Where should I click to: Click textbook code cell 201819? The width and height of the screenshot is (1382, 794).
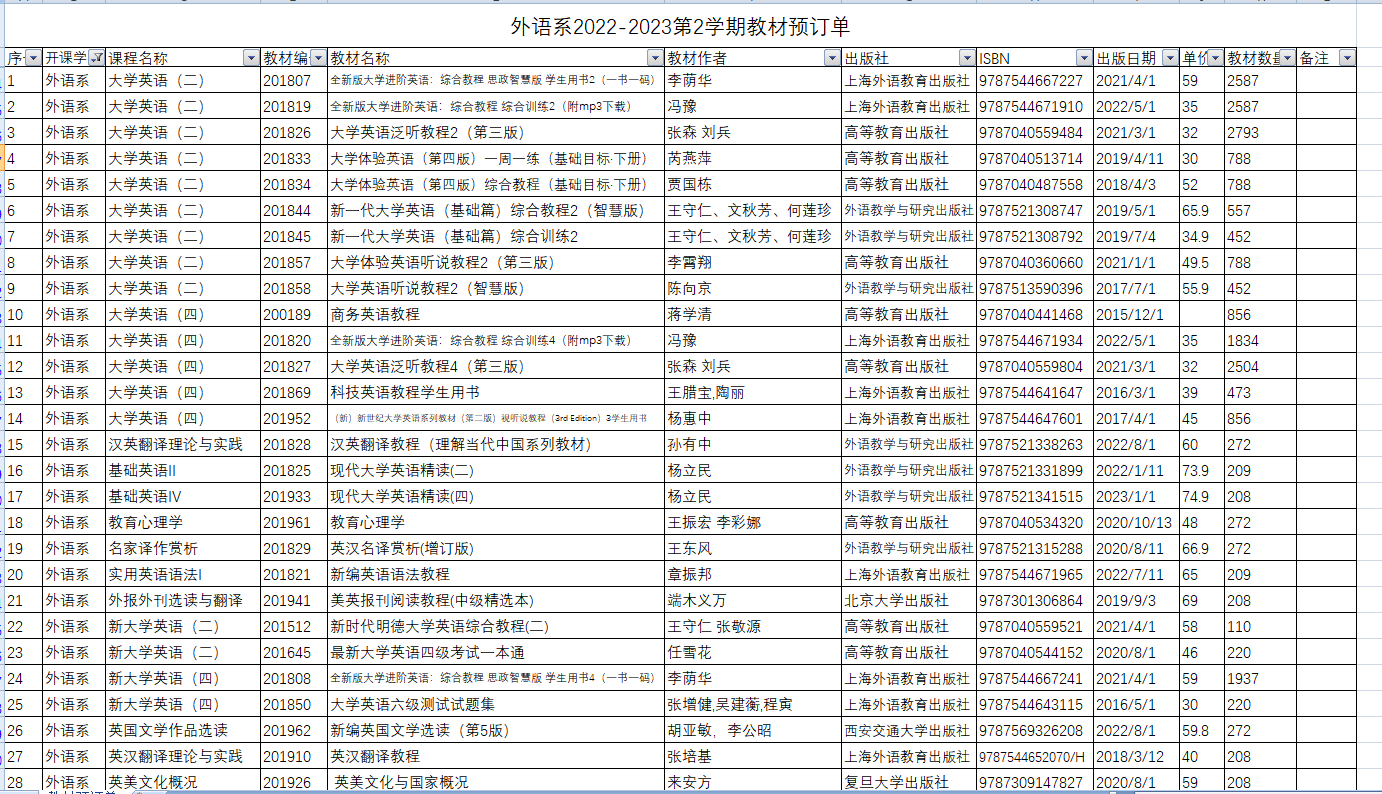(x=294, y=106)
